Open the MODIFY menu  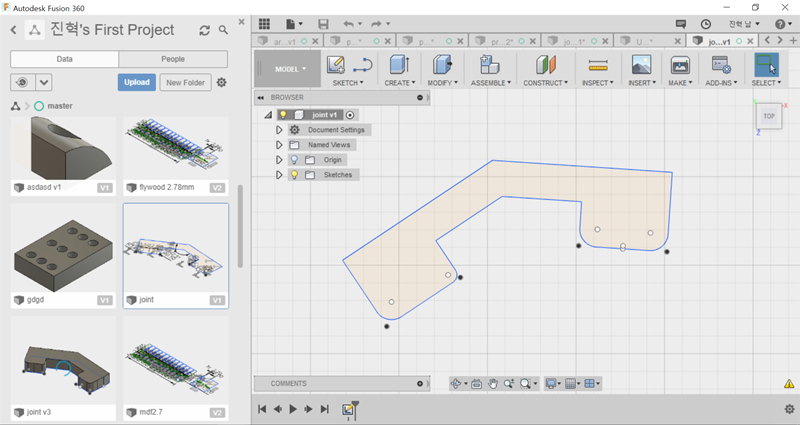(442, 83)
